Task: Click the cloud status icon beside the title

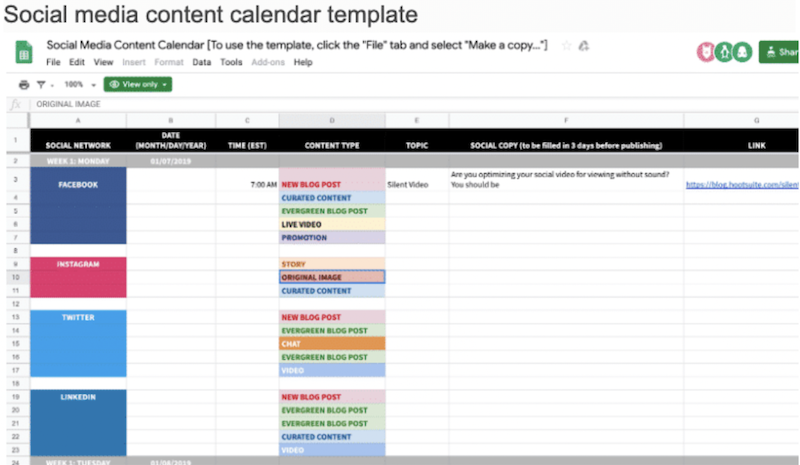Action: click(584, 46)
